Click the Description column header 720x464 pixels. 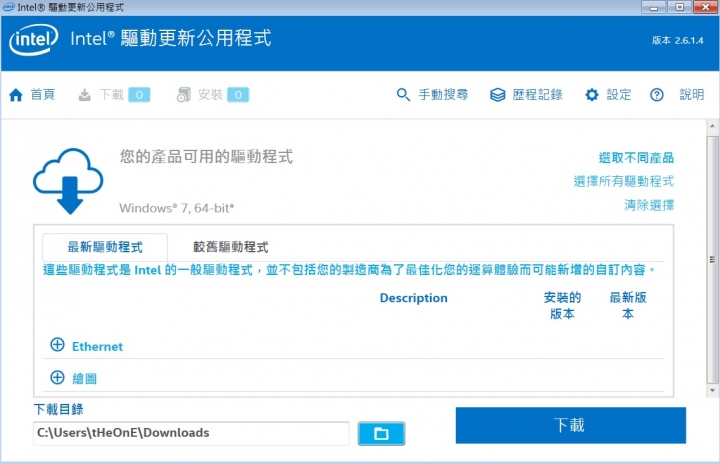(x=413, y=298)
